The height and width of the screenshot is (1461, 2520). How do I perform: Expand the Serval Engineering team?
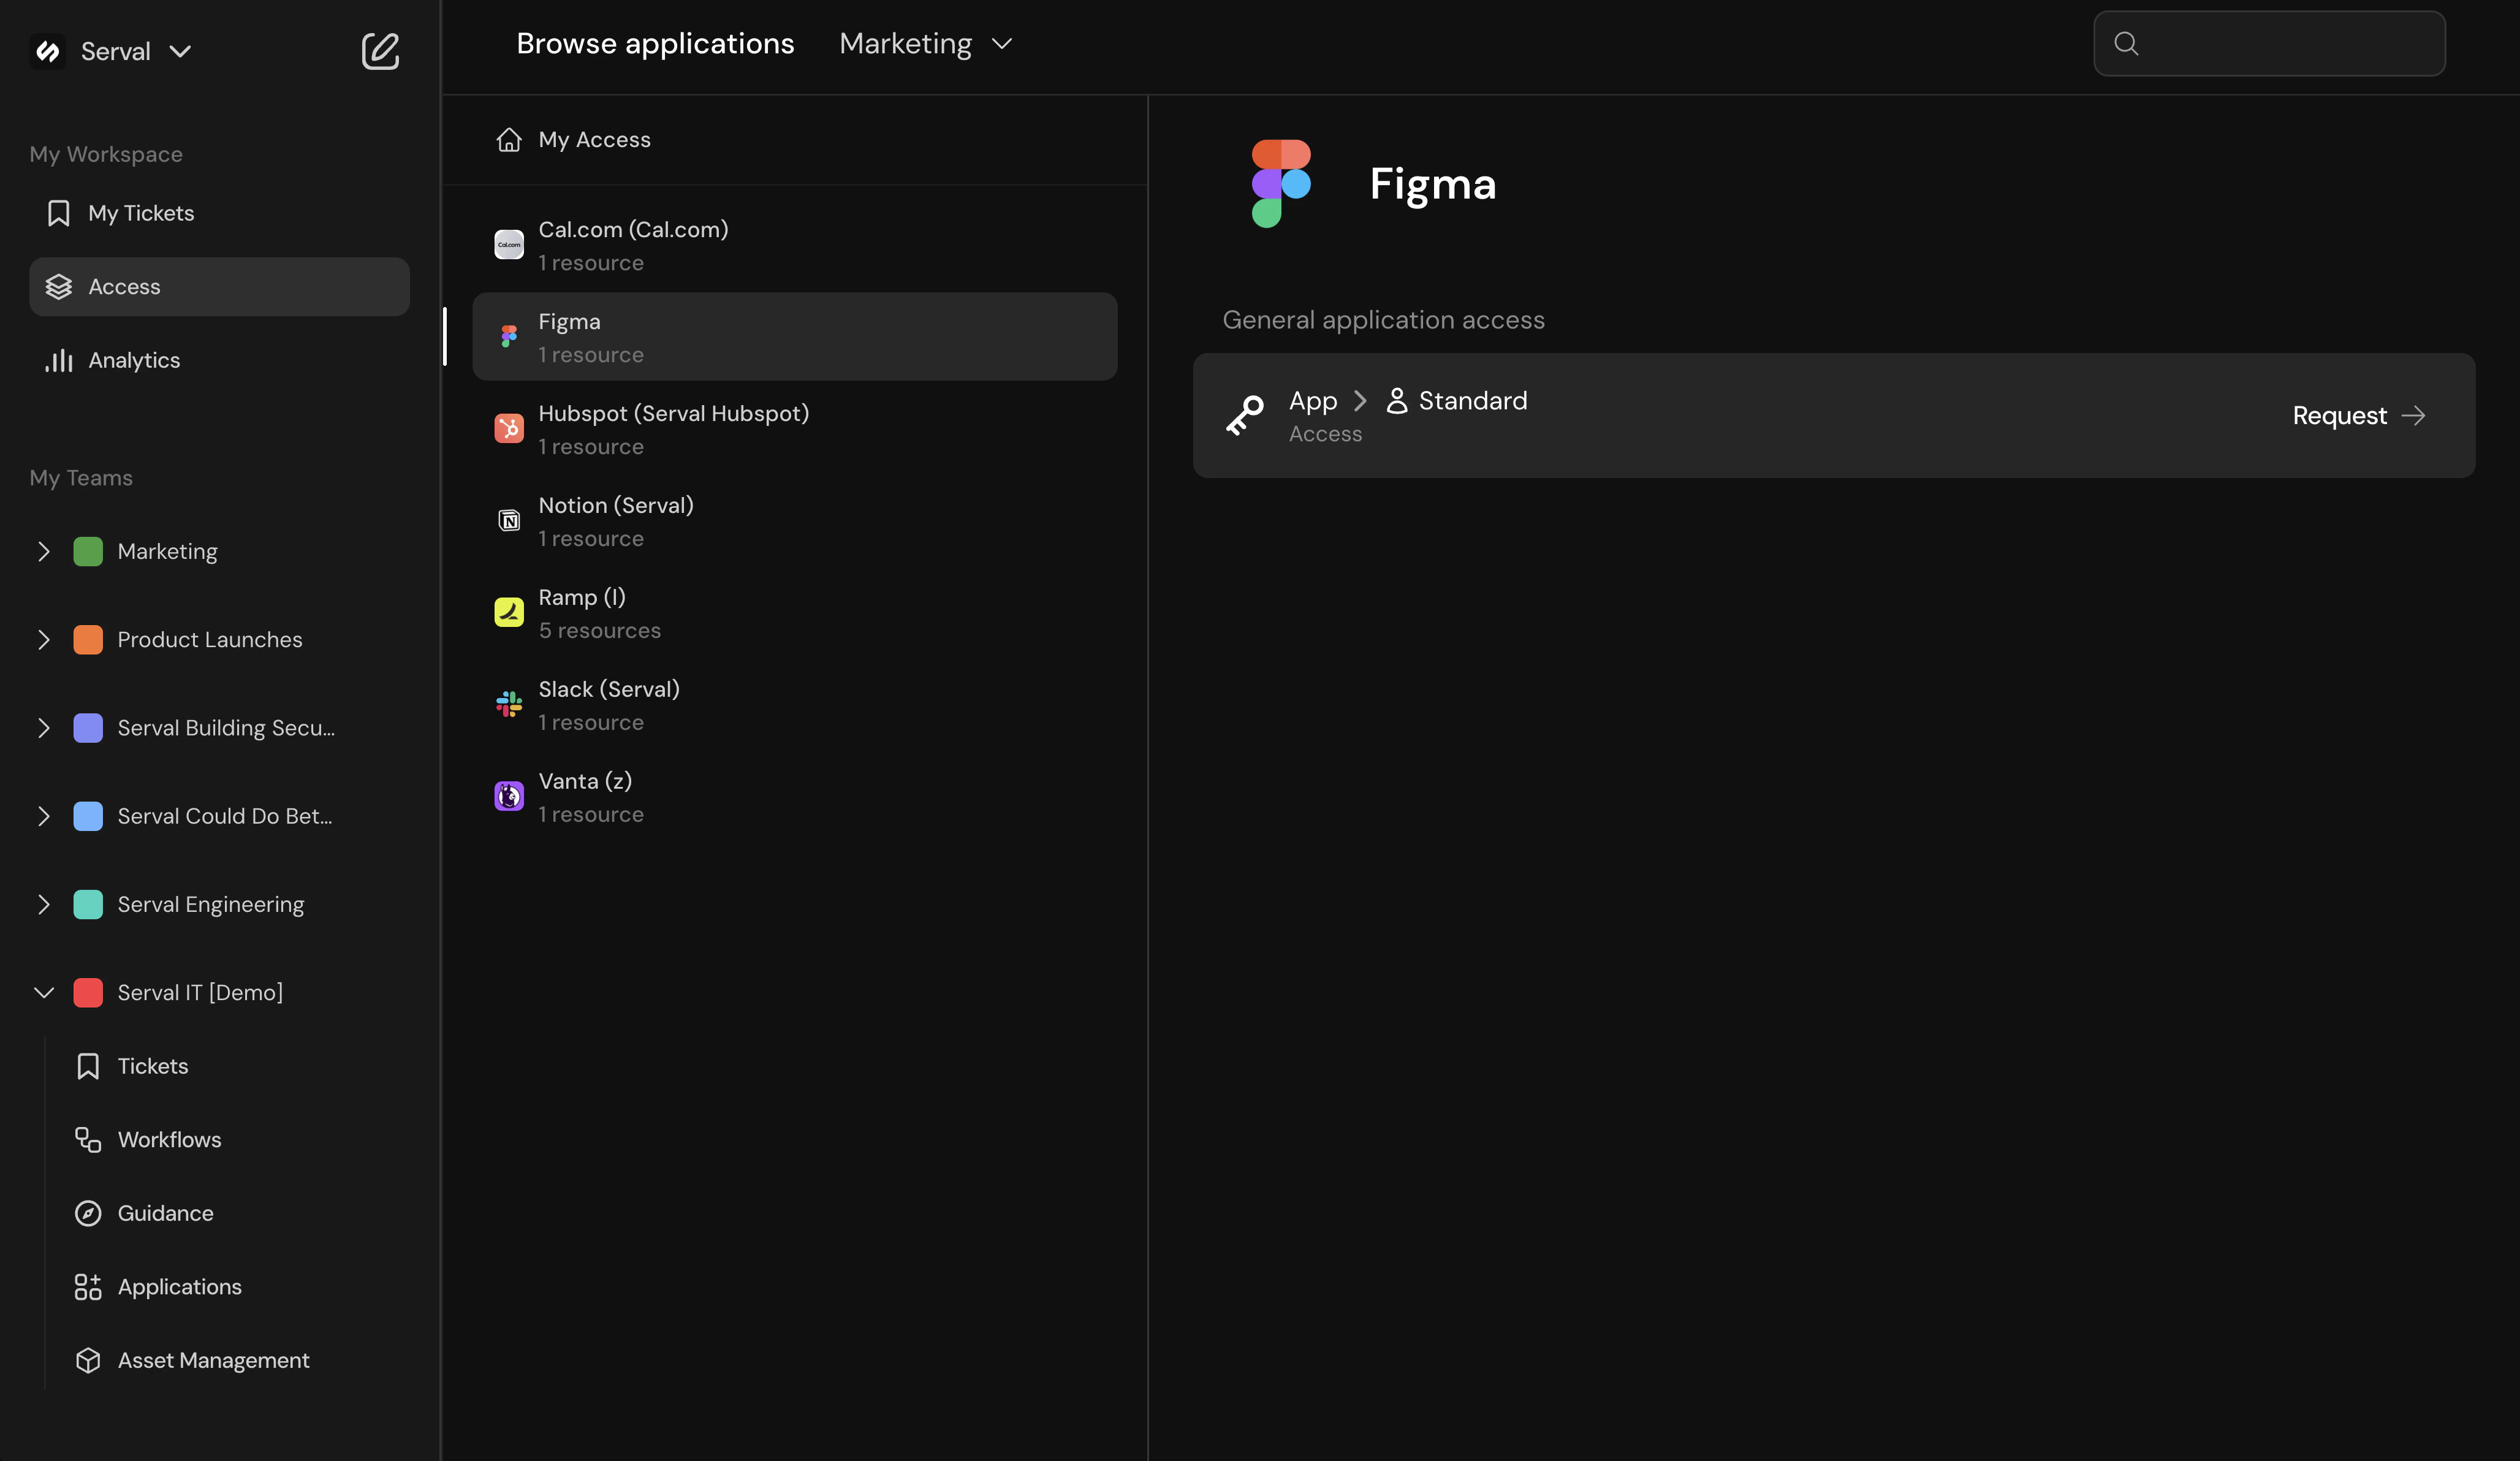pyautogui.click(x=43, y=903)
